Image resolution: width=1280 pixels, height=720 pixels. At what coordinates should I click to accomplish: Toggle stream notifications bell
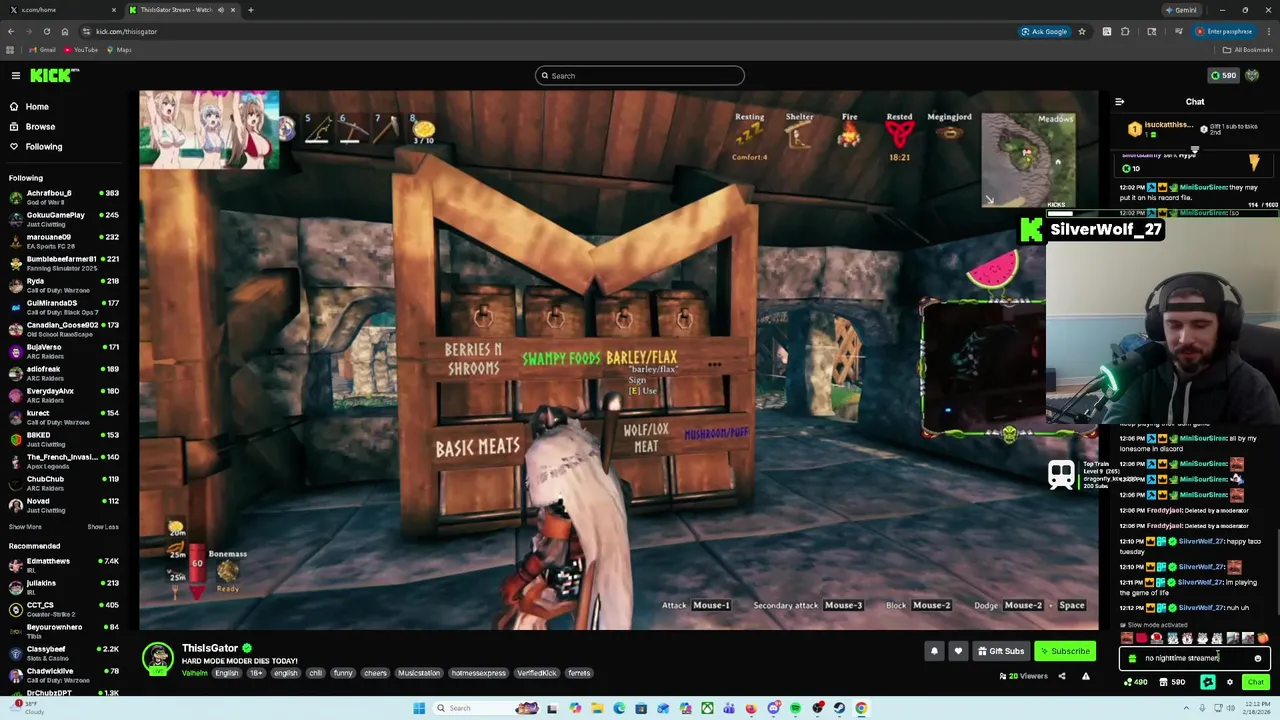click(934, 651)
